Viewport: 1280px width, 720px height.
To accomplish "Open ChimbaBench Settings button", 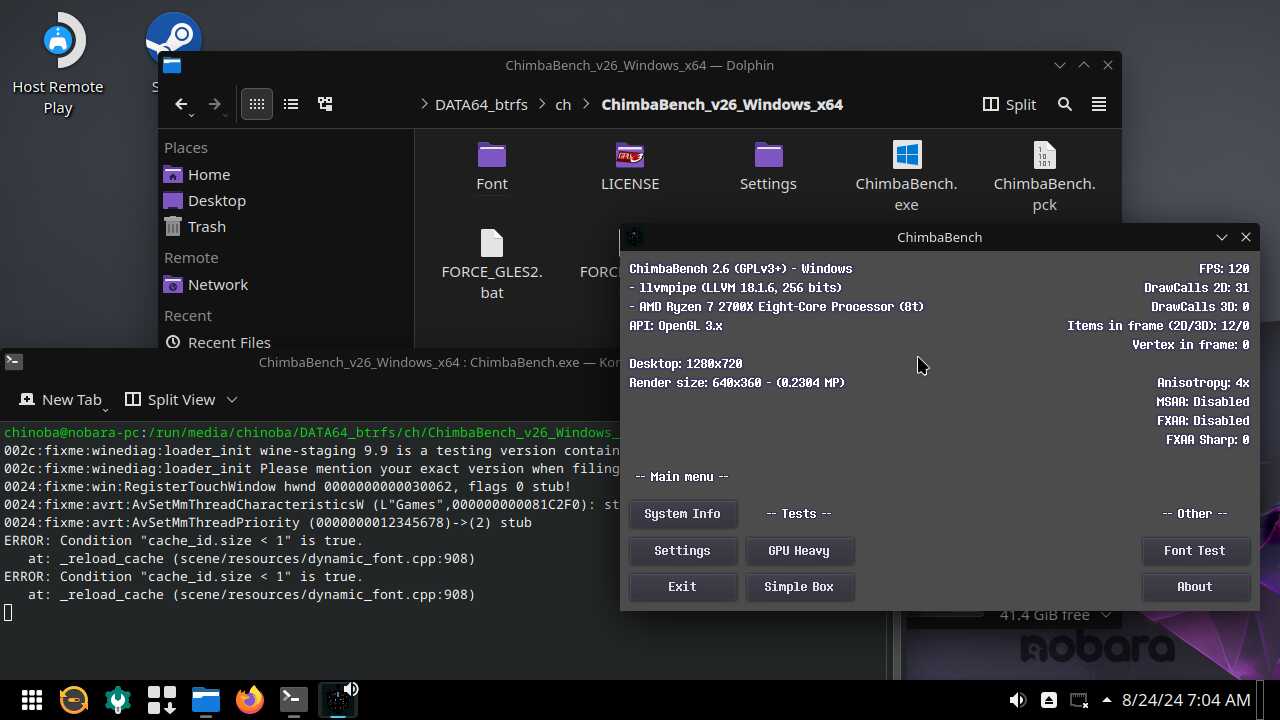I will (682, 551).
